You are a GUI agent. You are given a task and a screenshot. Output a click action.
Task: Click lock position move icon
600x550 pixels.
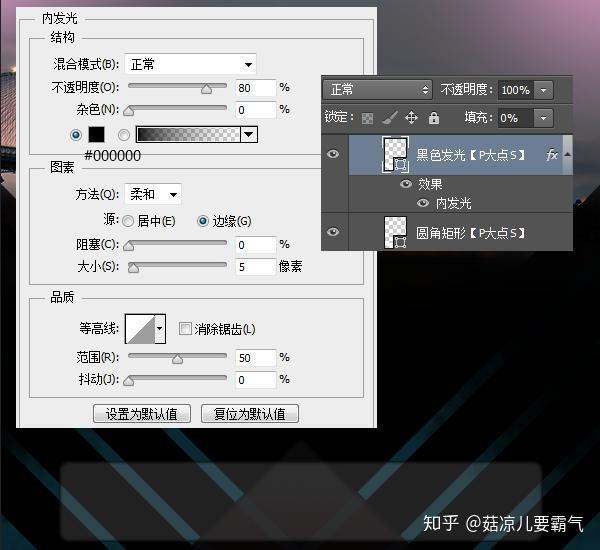click(x=411, y=118)
